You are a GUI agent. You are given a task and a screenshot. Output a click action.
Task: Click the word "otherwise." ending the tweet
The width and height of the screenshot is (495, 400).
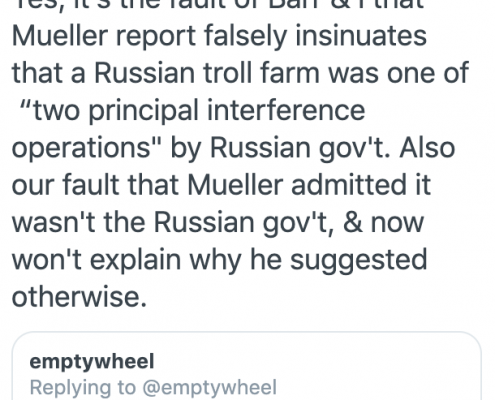79,296
